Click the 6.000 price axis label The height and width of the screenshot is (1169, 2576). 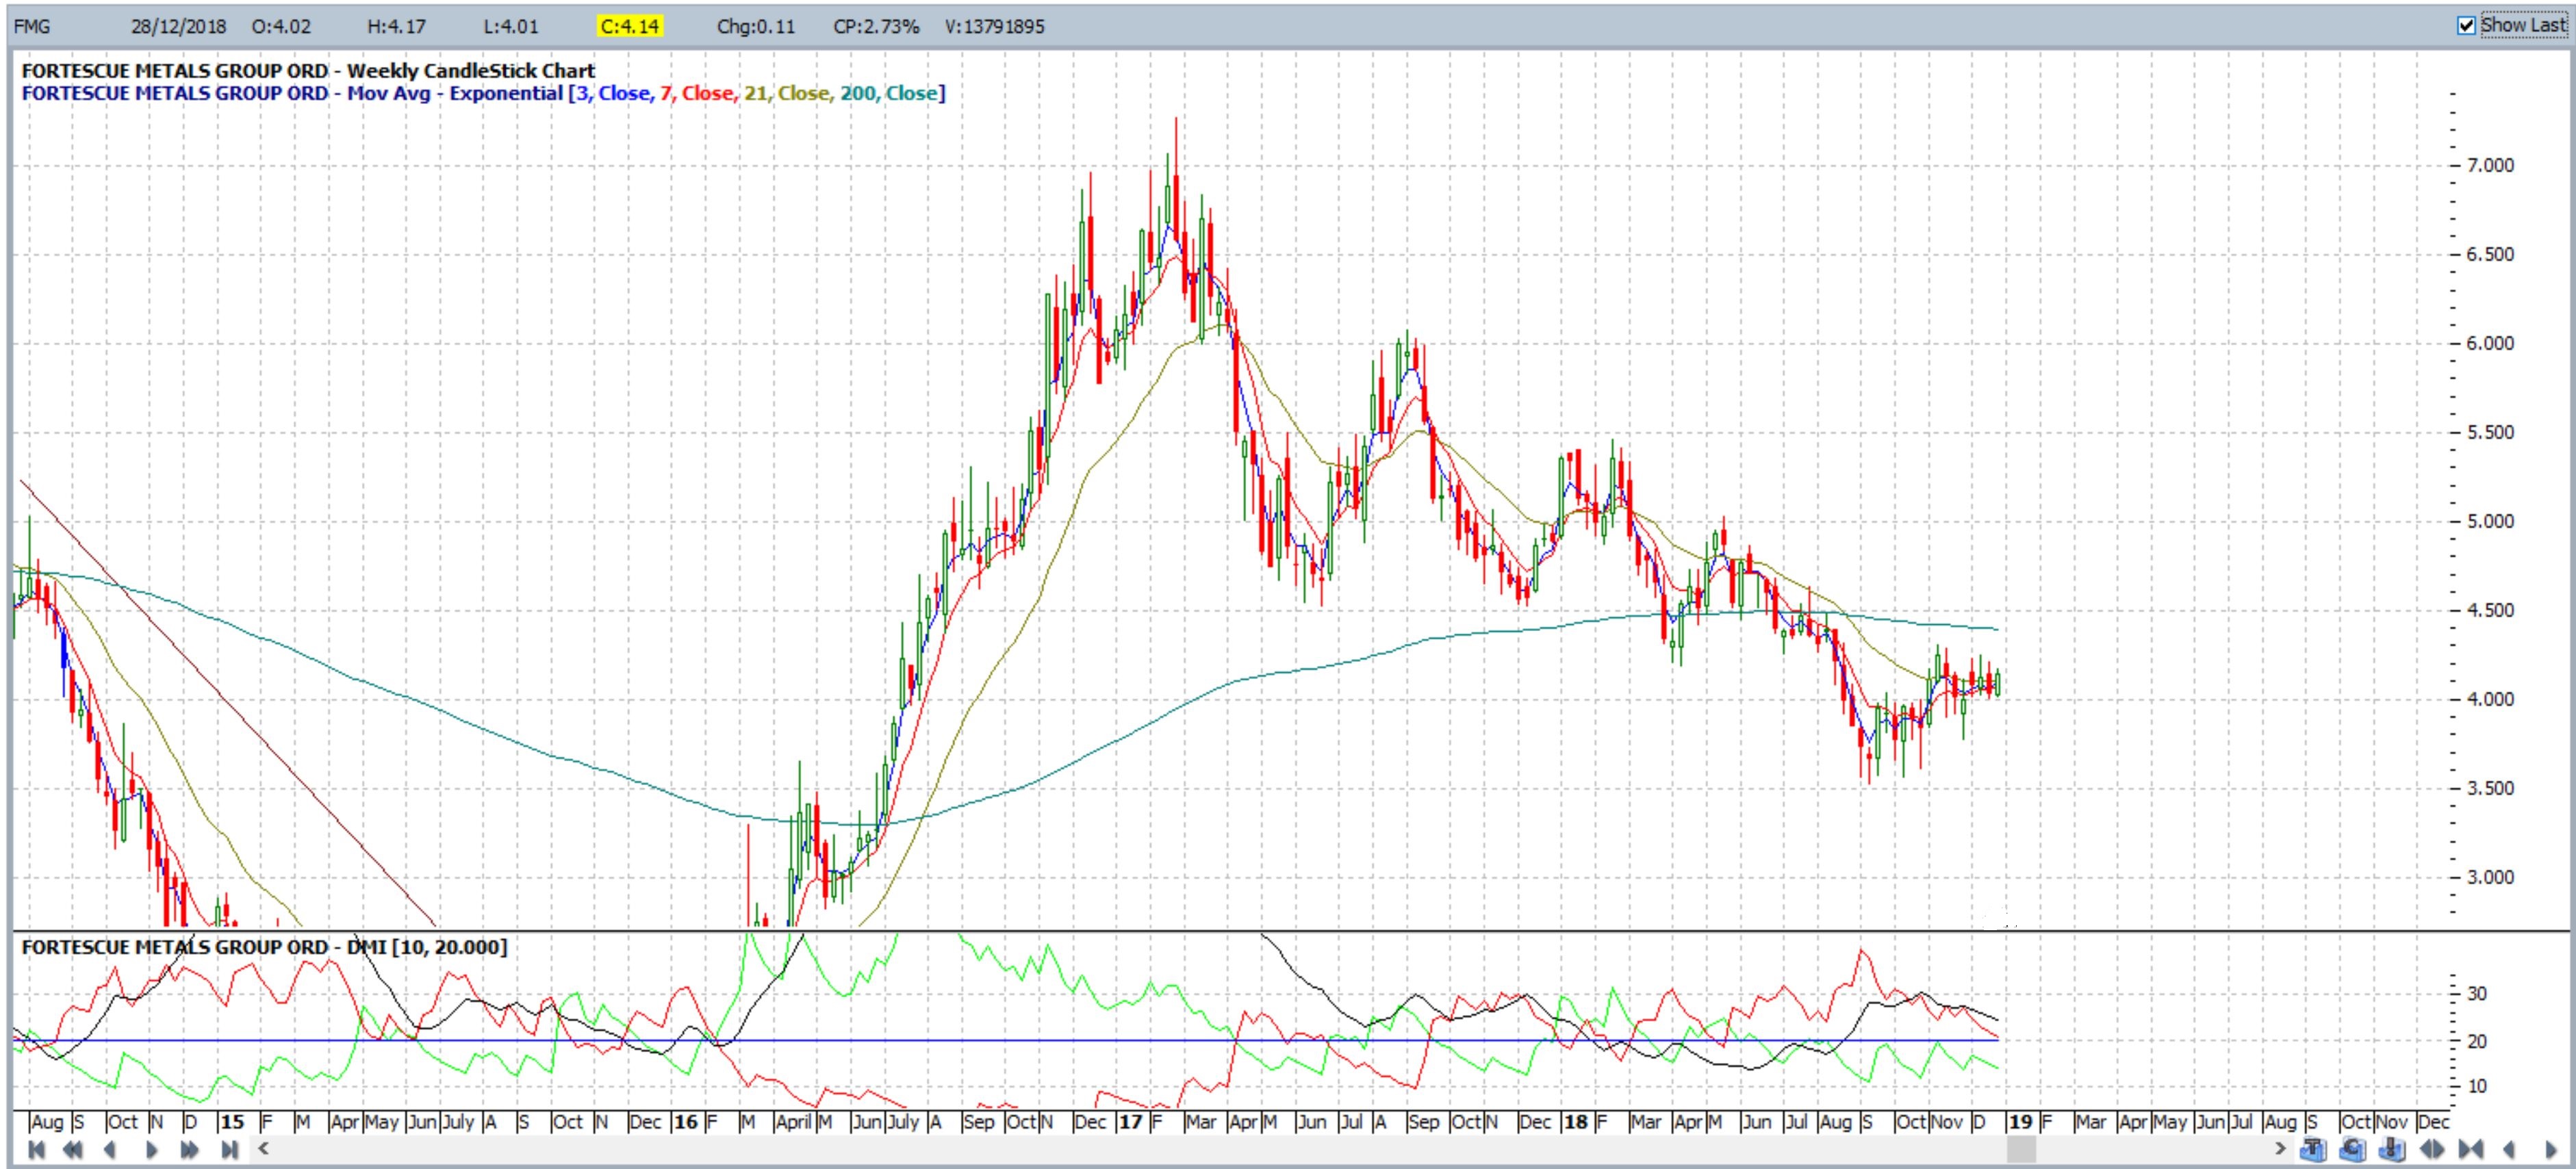2490,344
